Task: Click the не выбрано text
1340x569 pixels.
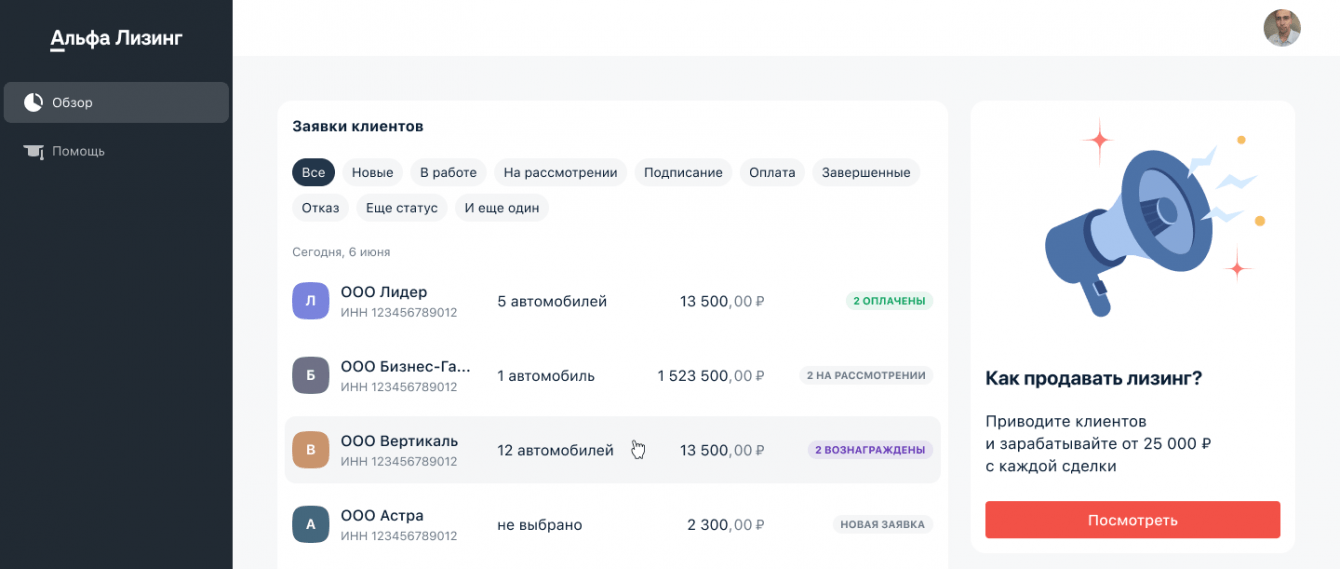Action: (x=540, y=525)
